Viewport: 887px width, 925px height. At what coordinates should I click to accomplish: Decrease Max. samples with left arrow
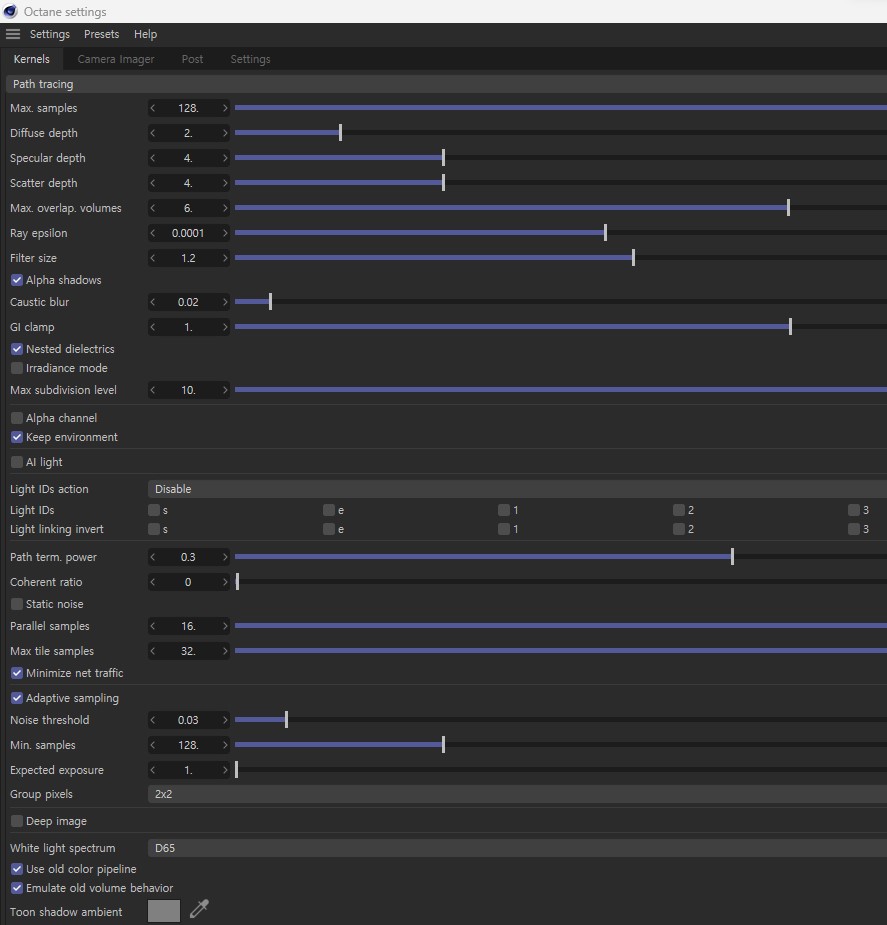(x=153, y=108)
